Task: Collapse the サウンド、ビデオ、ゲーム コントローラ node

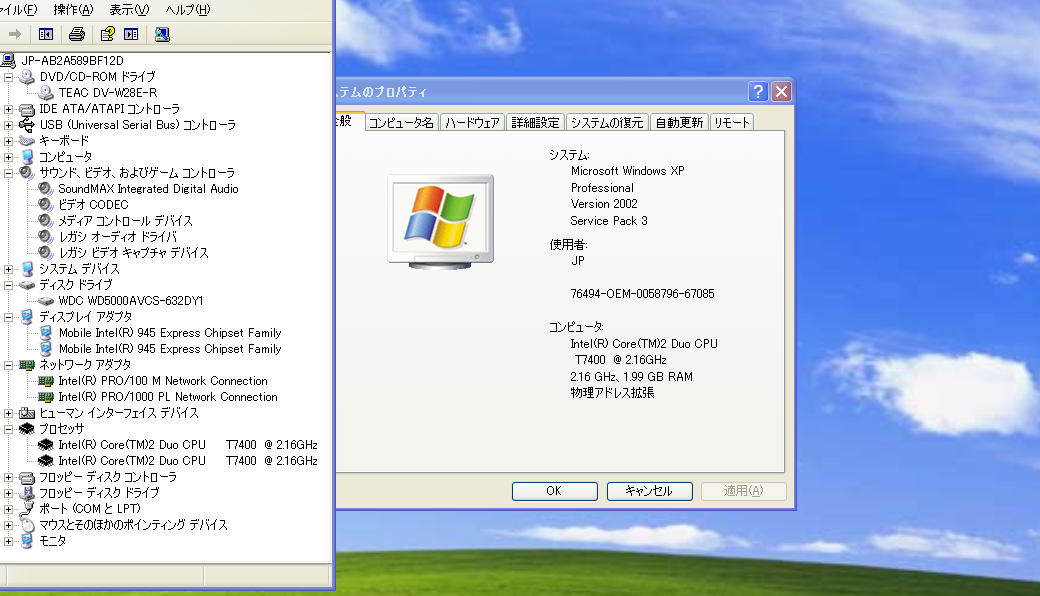Action: pos(8,173)
